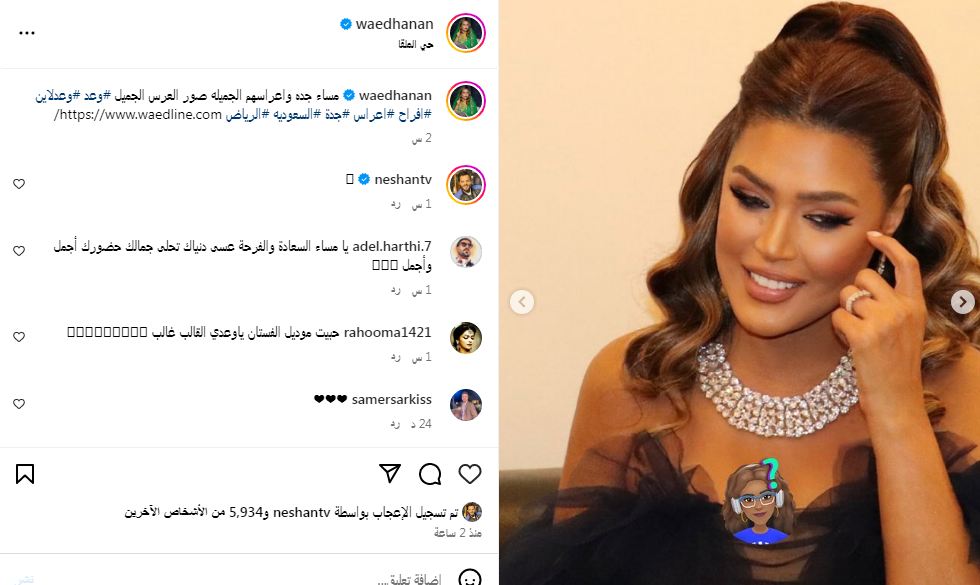980x585 pixels.
Task: Save the post with the bookmark icon
Action: (25, 474)
